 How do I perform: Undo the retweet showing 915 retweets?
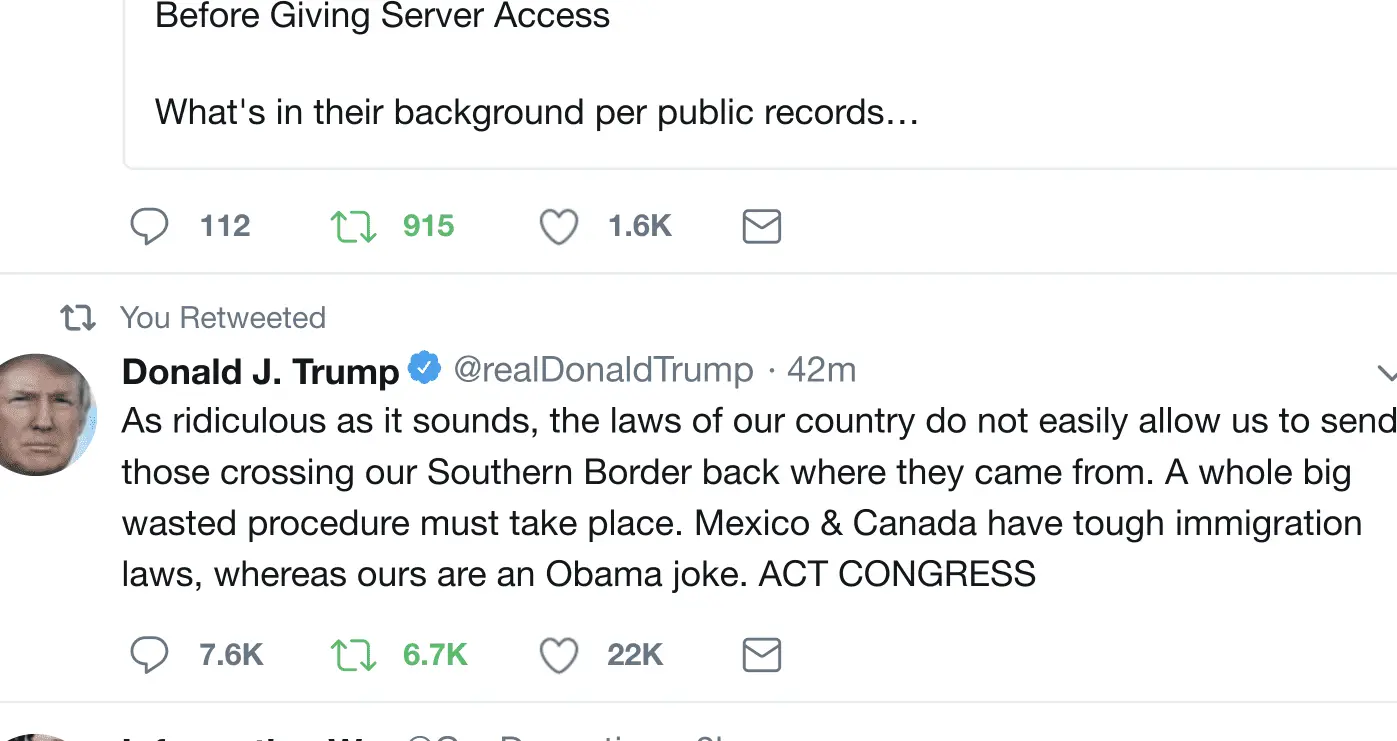click(x=353, y=227)
